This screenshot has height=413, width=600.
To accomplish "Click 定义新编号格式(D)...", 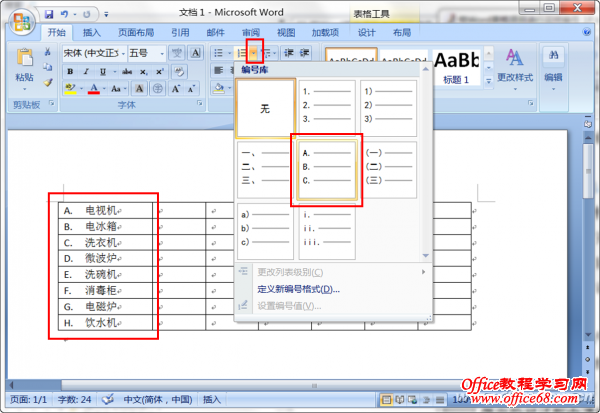I will 298,289.
